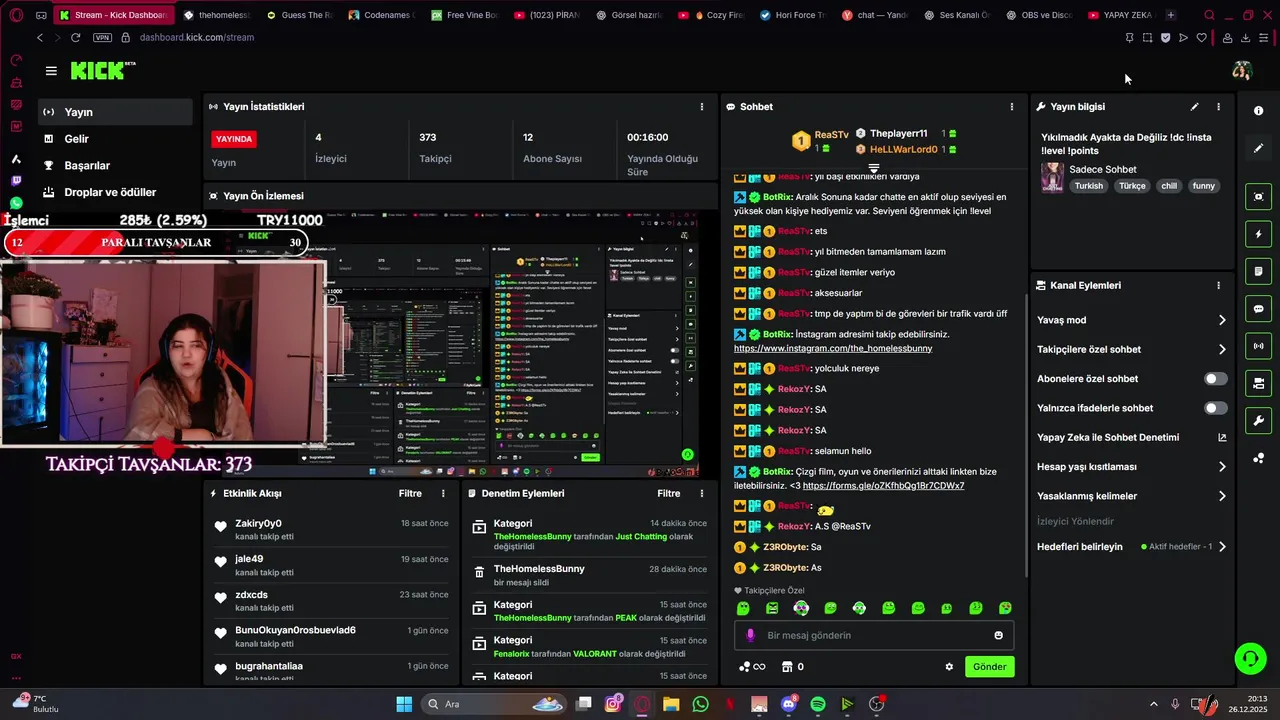The image size is (1280, 720).
Task: Click Zakiry0y0 in activity feed
Action: pos(258,523)
